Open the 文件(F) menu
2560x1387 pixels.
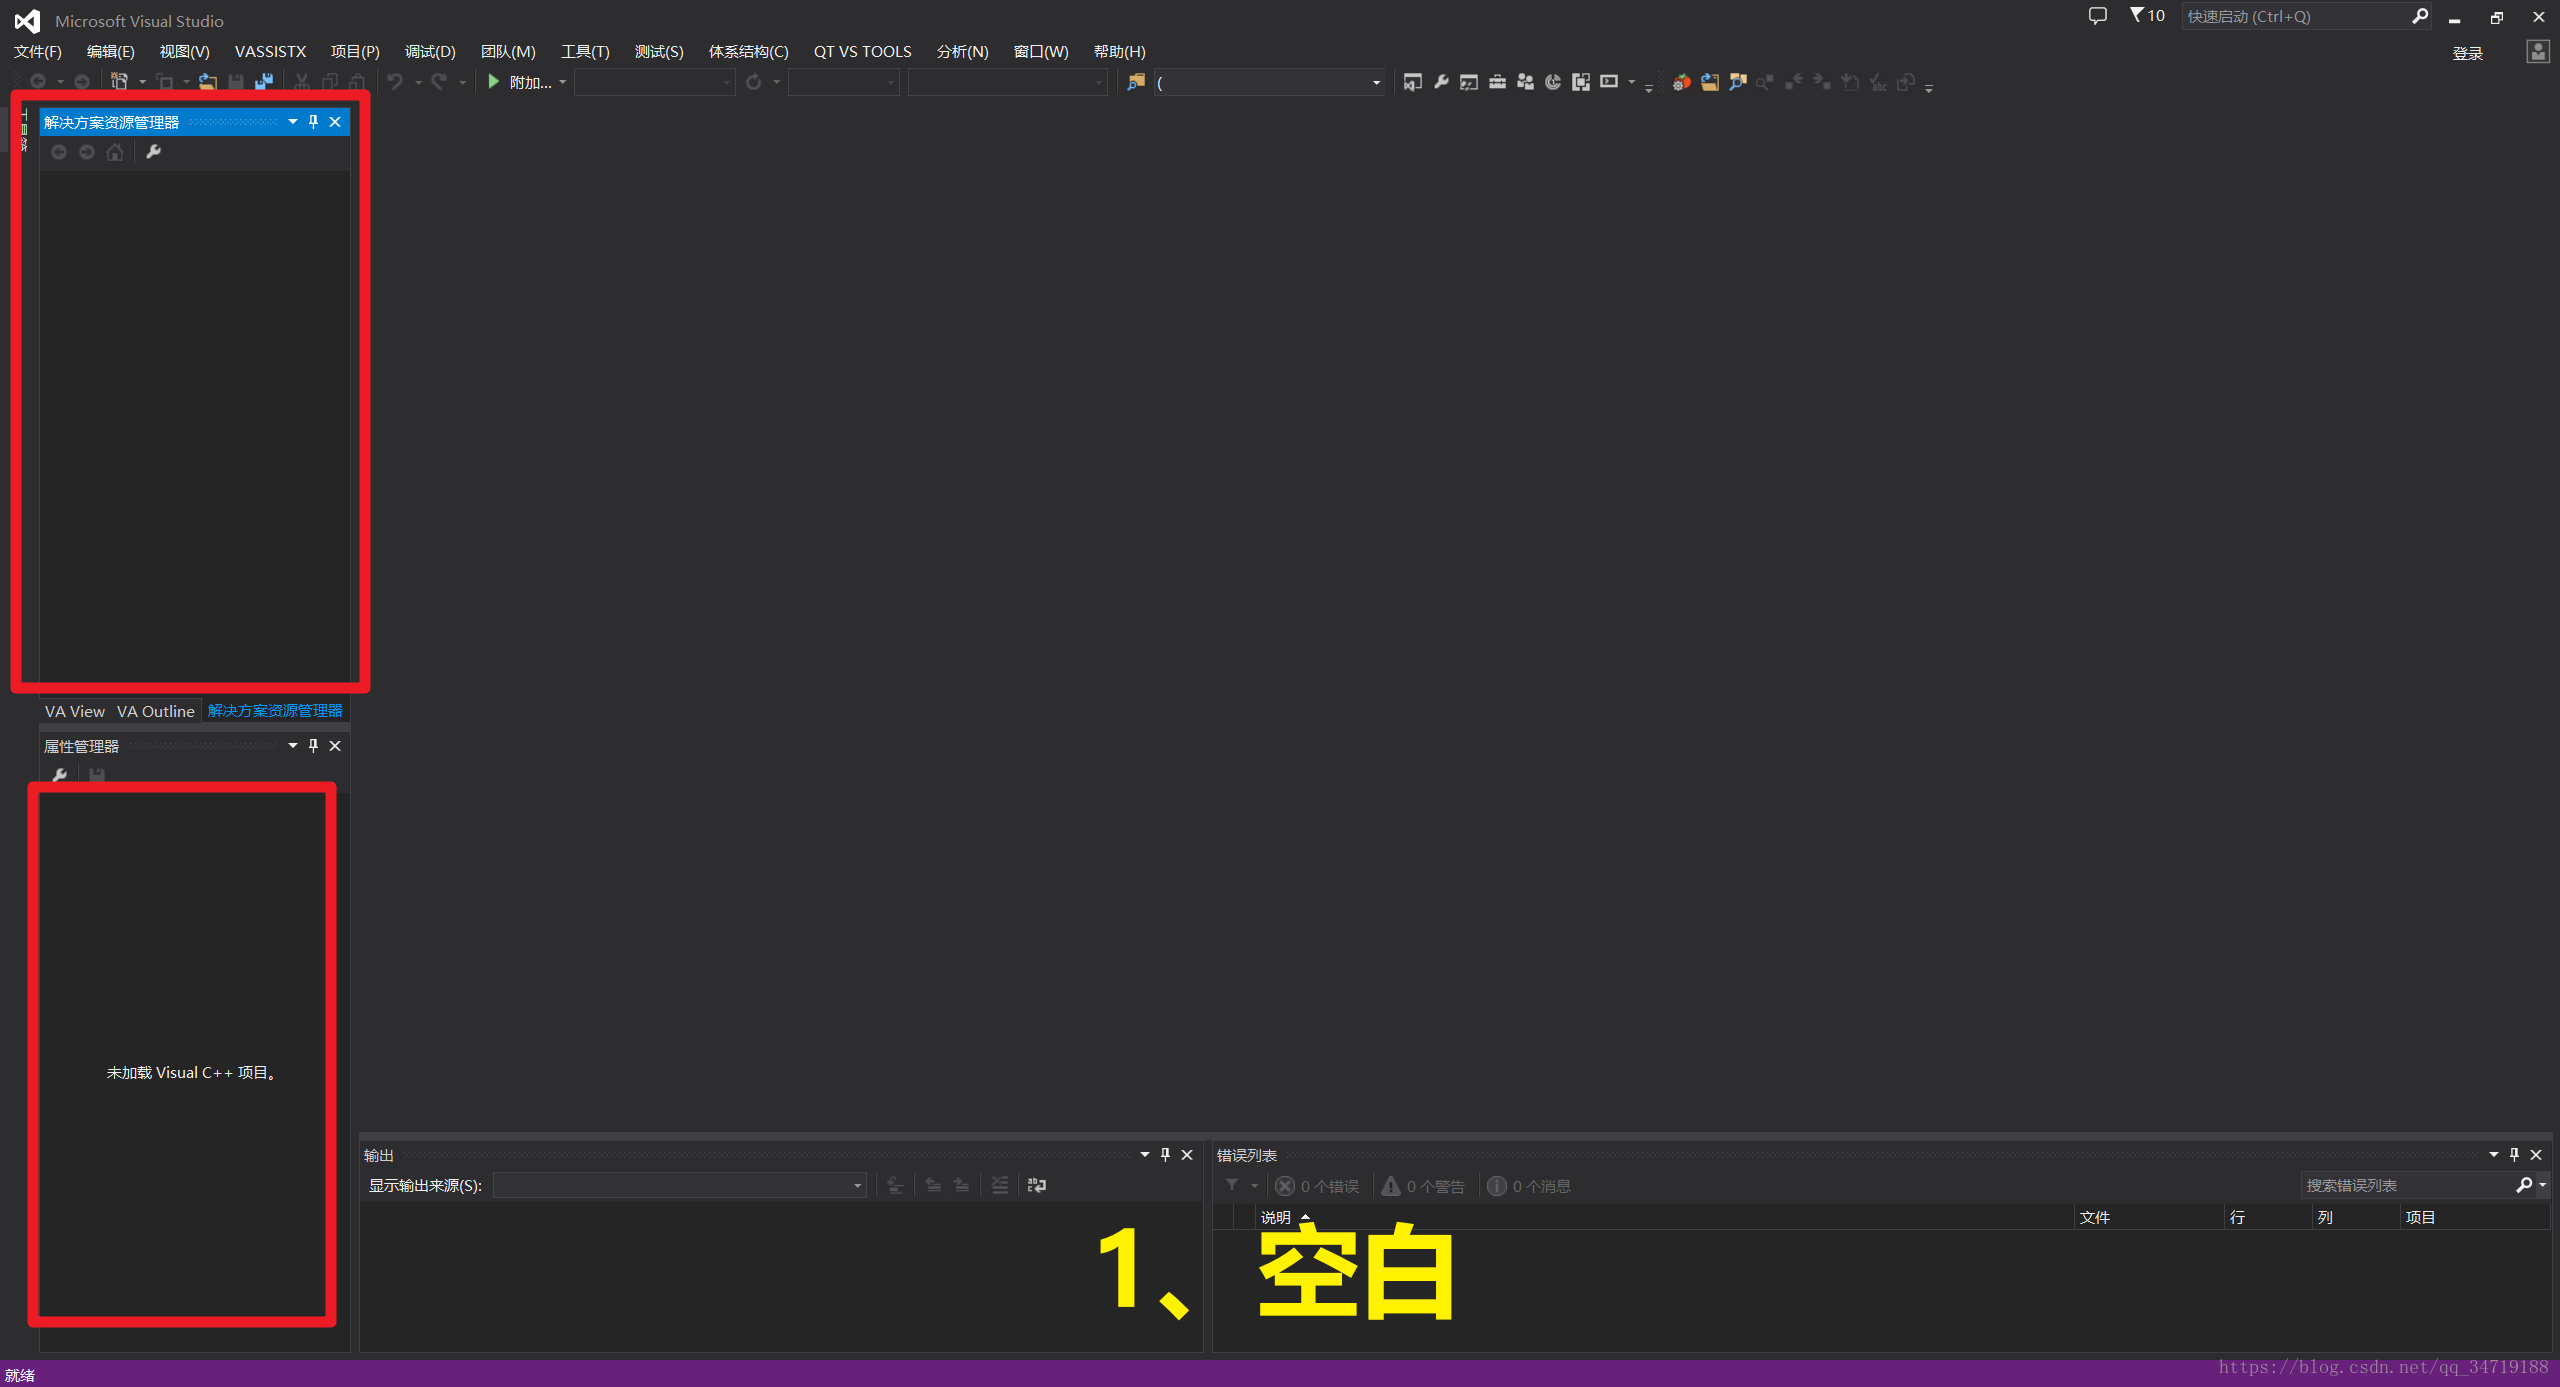pos(38,52)
